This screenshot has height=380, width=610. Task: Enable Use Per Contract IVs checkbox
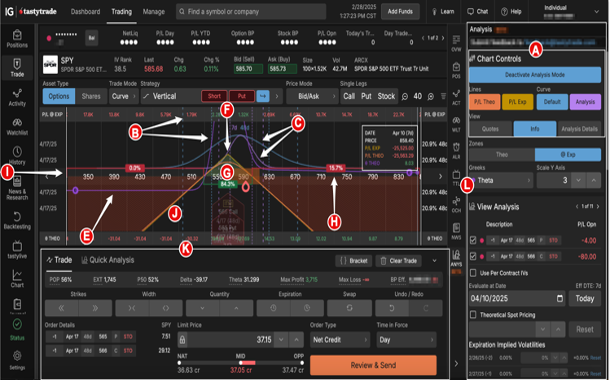click(473, 273)
